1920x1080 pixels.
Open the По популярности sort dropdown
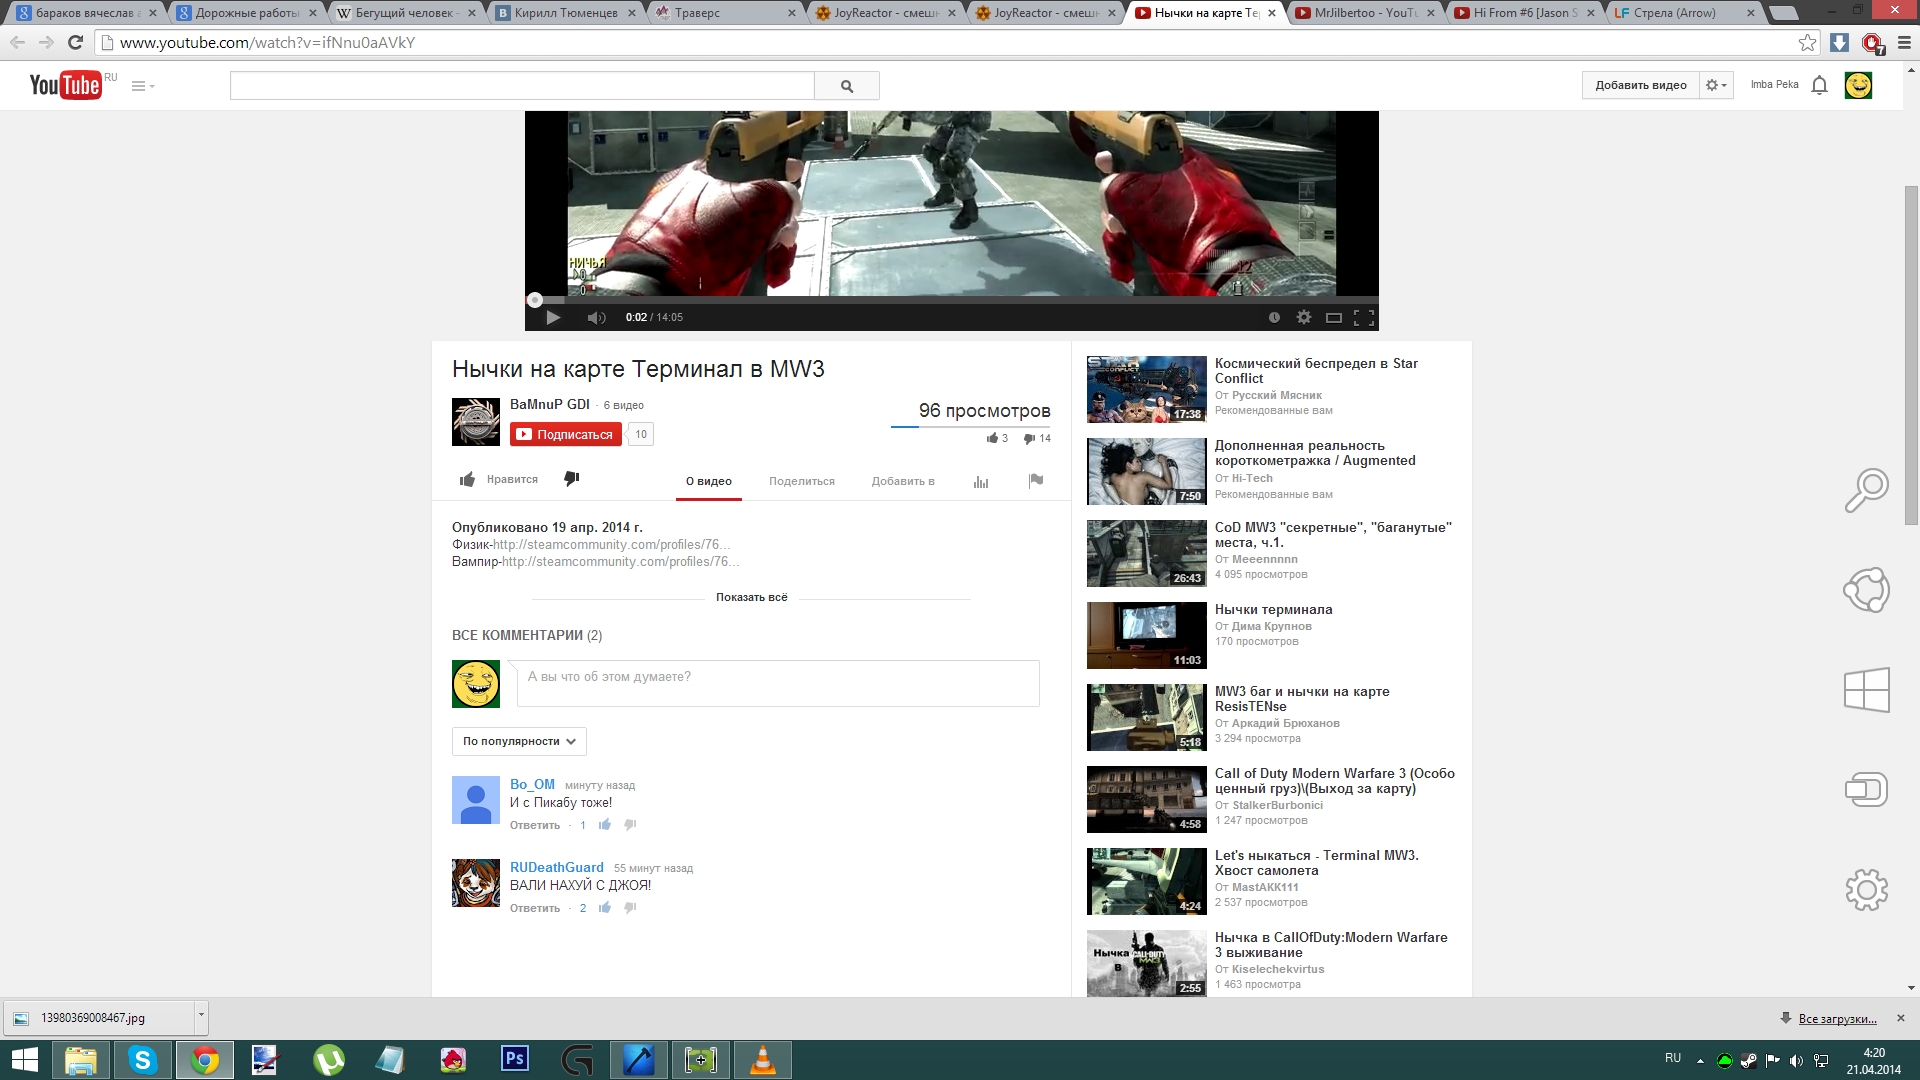(519, 741)
